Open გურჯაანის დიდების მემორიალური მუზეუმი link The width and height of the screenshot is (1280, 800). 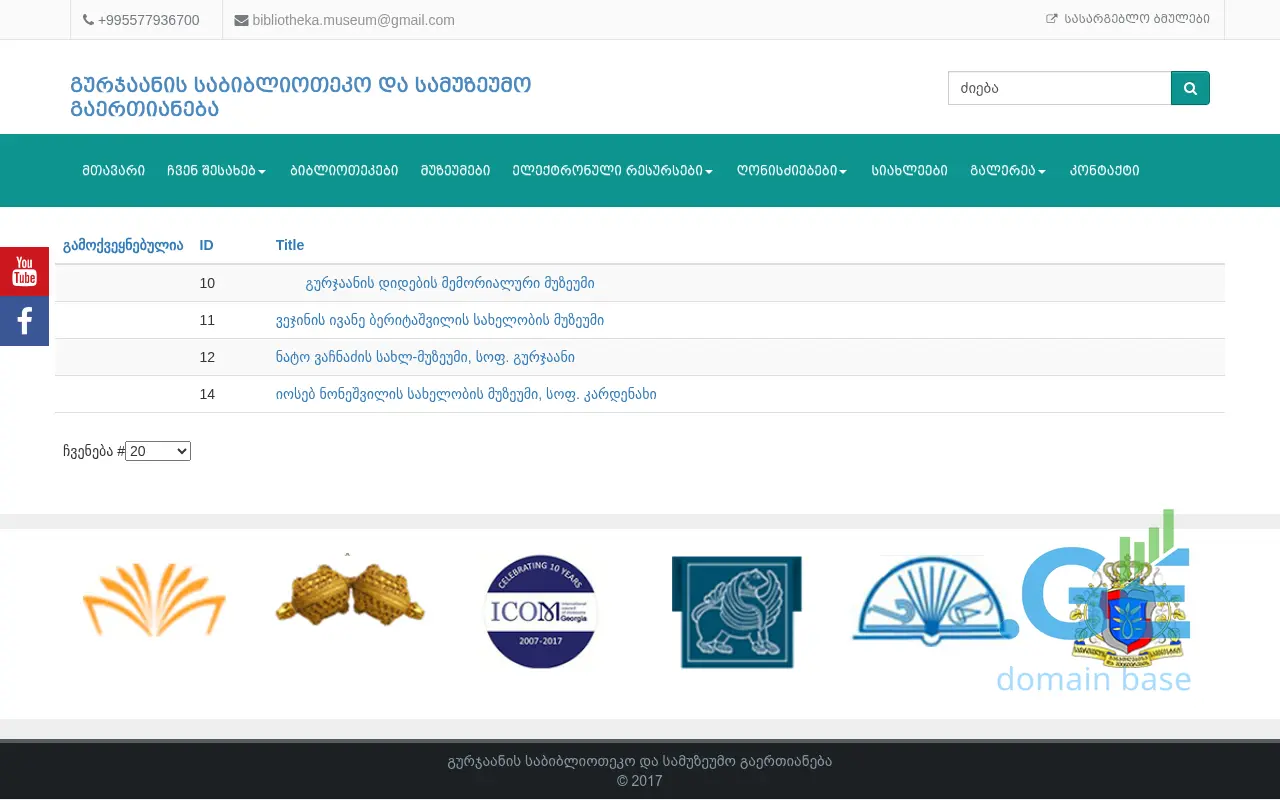450,283
